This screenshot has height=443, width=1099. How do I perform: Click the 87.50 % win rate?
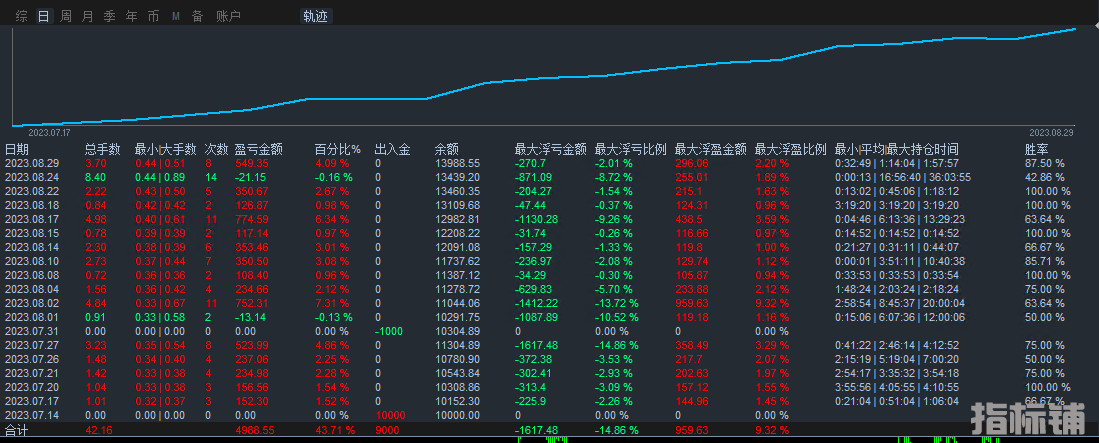pos(1044,163)
